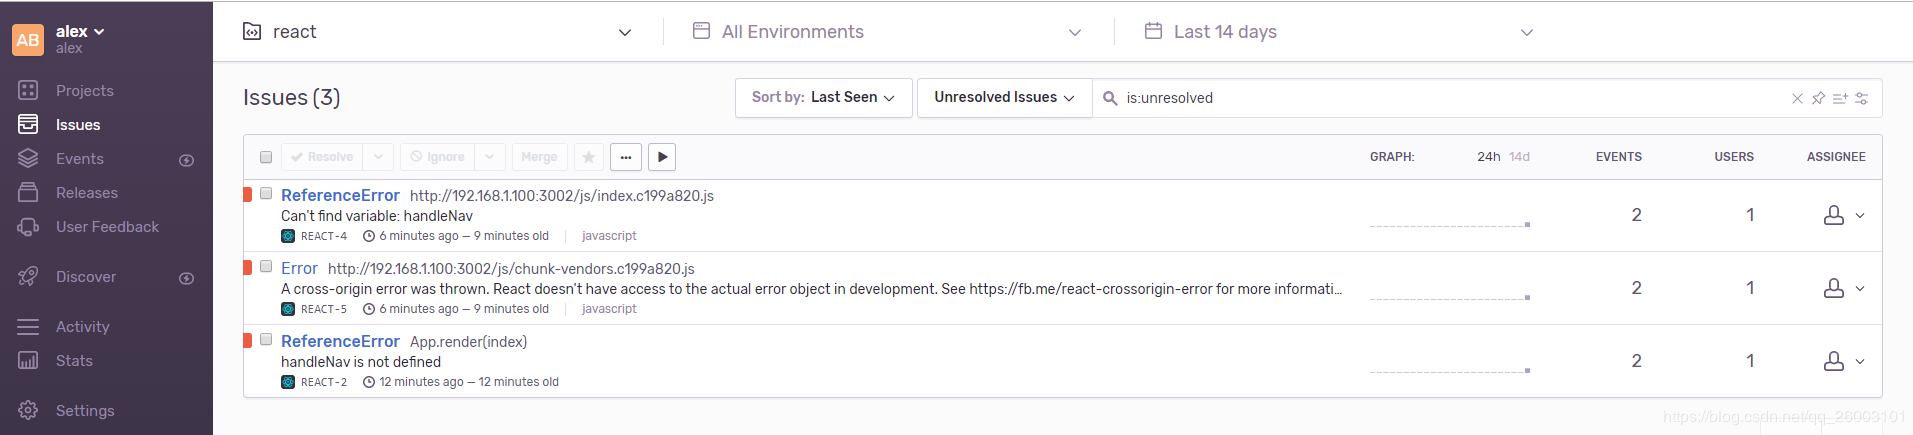This screenshot has width=1913, height=435.
Task: Pin the current search query
Action: tap(1818, 98)
